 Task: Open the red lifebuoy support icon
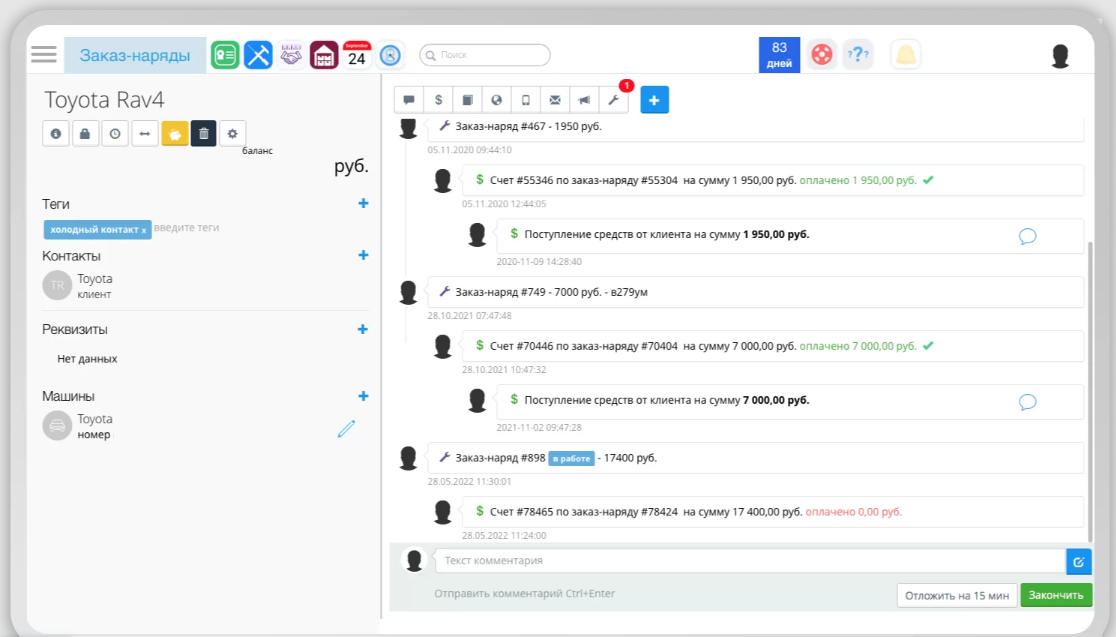[x=822, y=54]
